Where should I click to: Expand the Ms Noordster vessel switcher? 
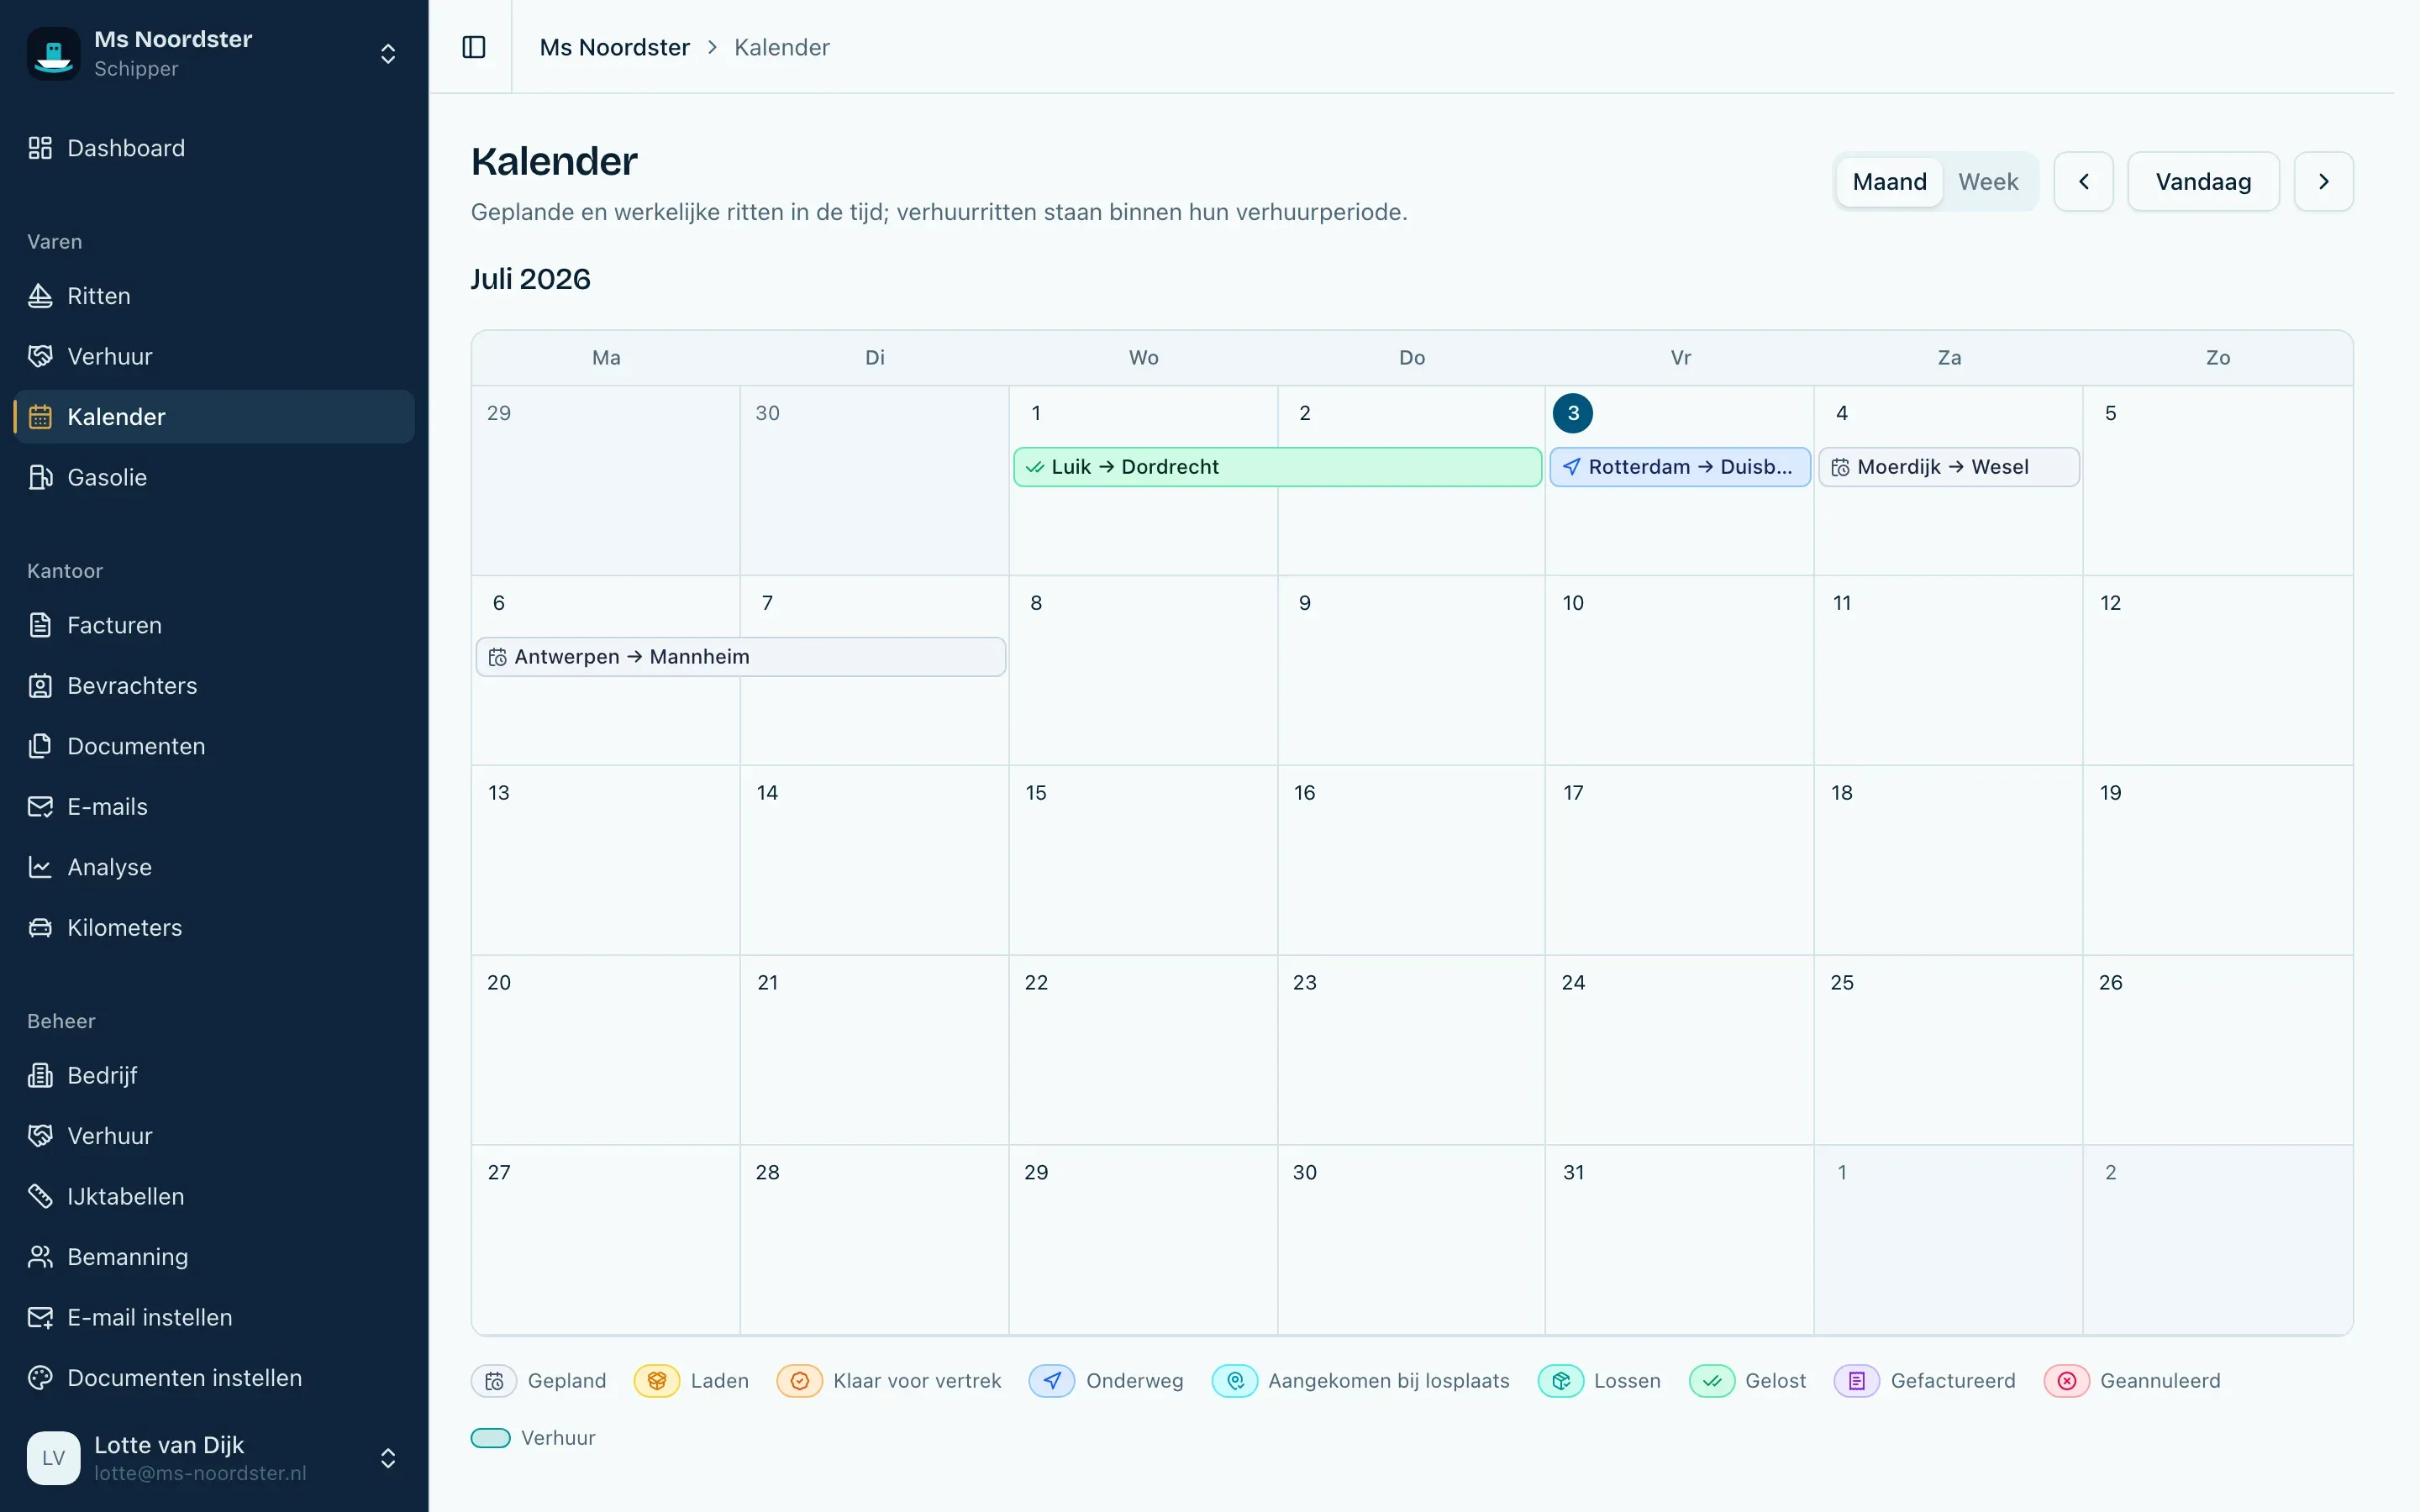pyautogui.click(x=388, y=54)
